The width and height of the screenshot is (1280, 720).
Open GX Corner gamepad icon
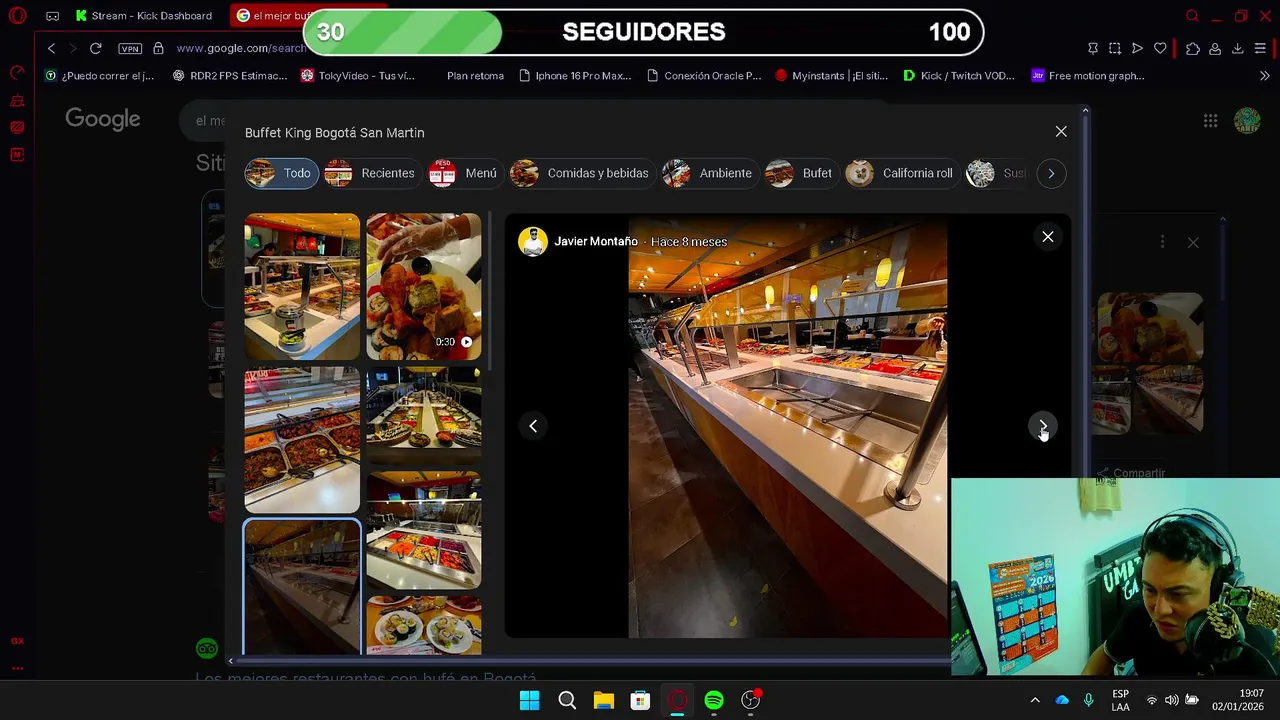point(52,16)
